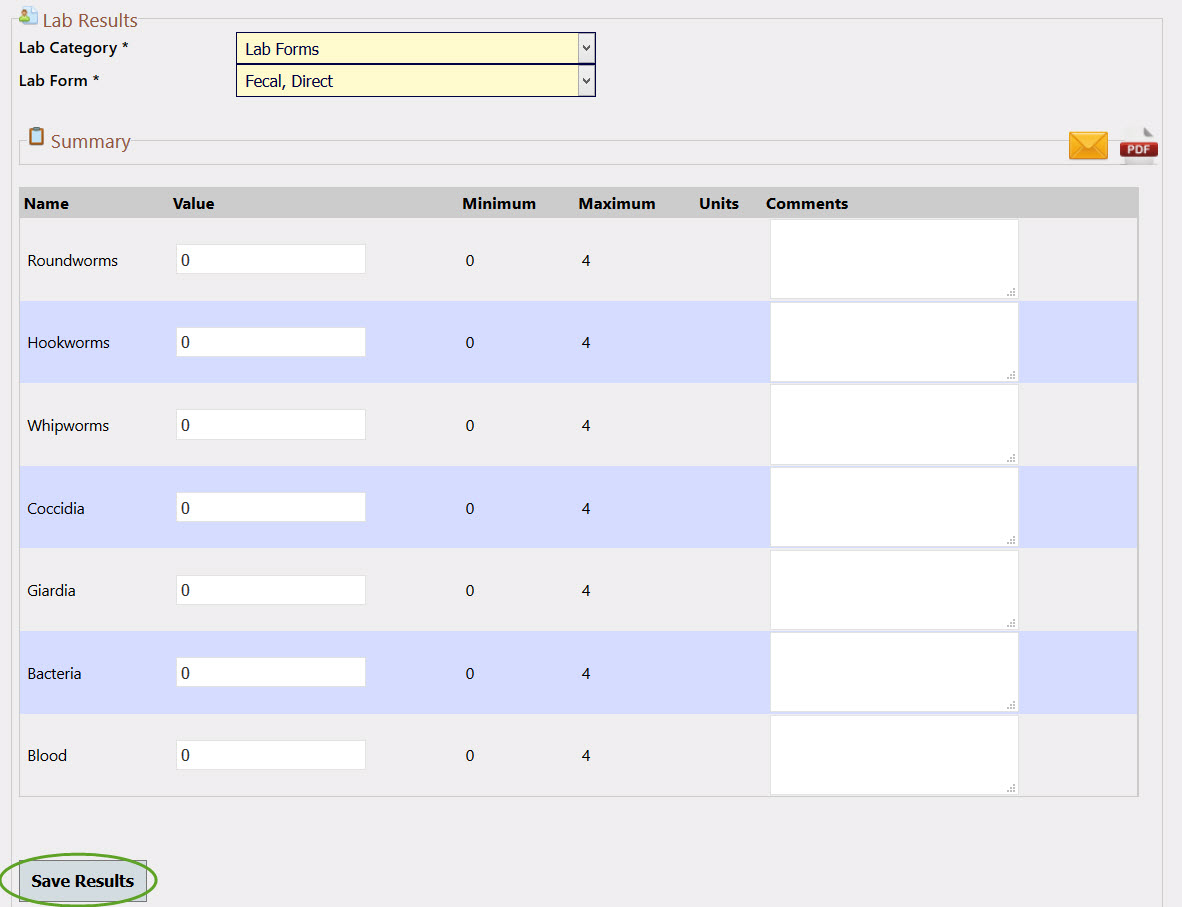
Task: Select the Bacteria row label
Action: click(54, 673)
